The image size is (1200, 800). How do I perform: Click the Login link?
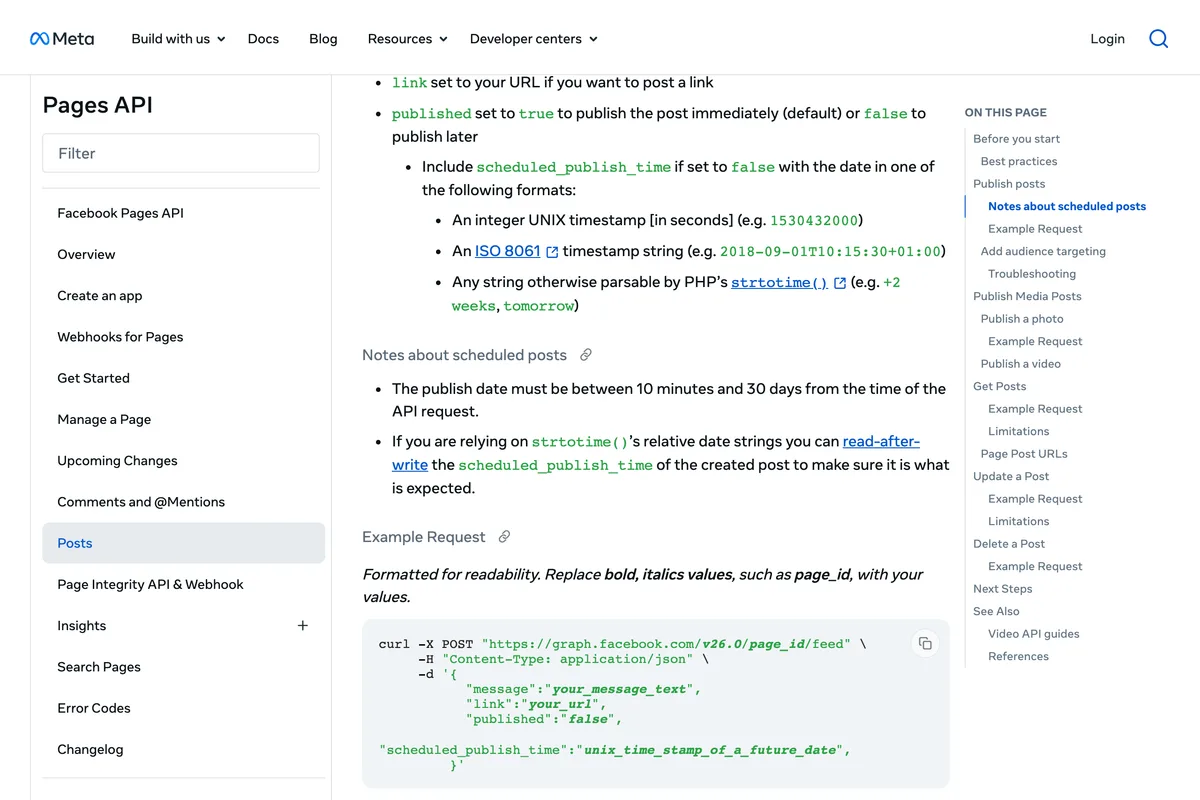point(1107,39)
